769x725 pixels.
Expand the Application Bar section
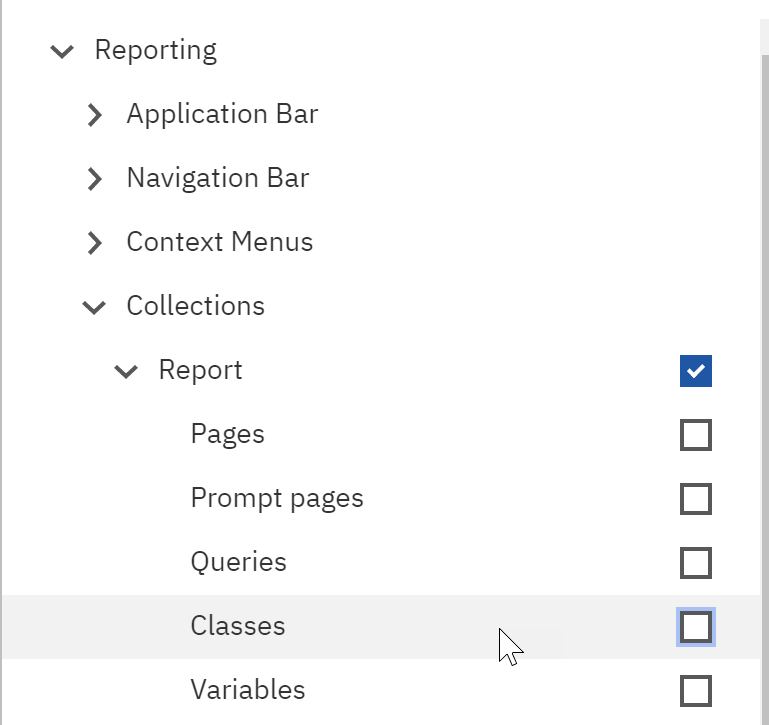click(x=95, y=115)
